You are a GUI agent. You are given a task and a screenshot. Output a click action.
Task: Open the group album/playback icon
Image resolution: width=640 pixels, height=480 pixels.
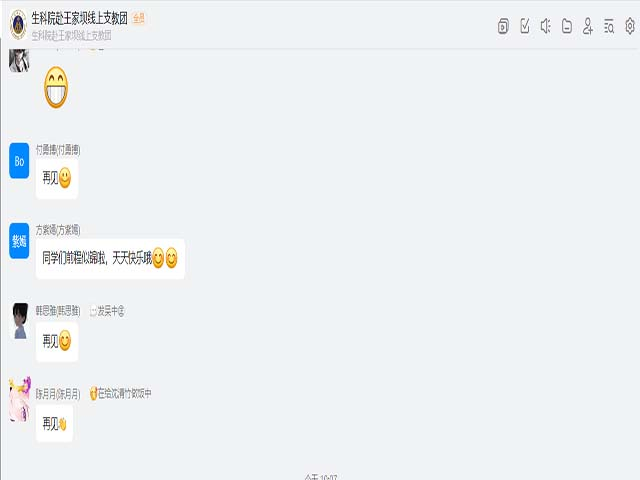(x=503, y=26)
